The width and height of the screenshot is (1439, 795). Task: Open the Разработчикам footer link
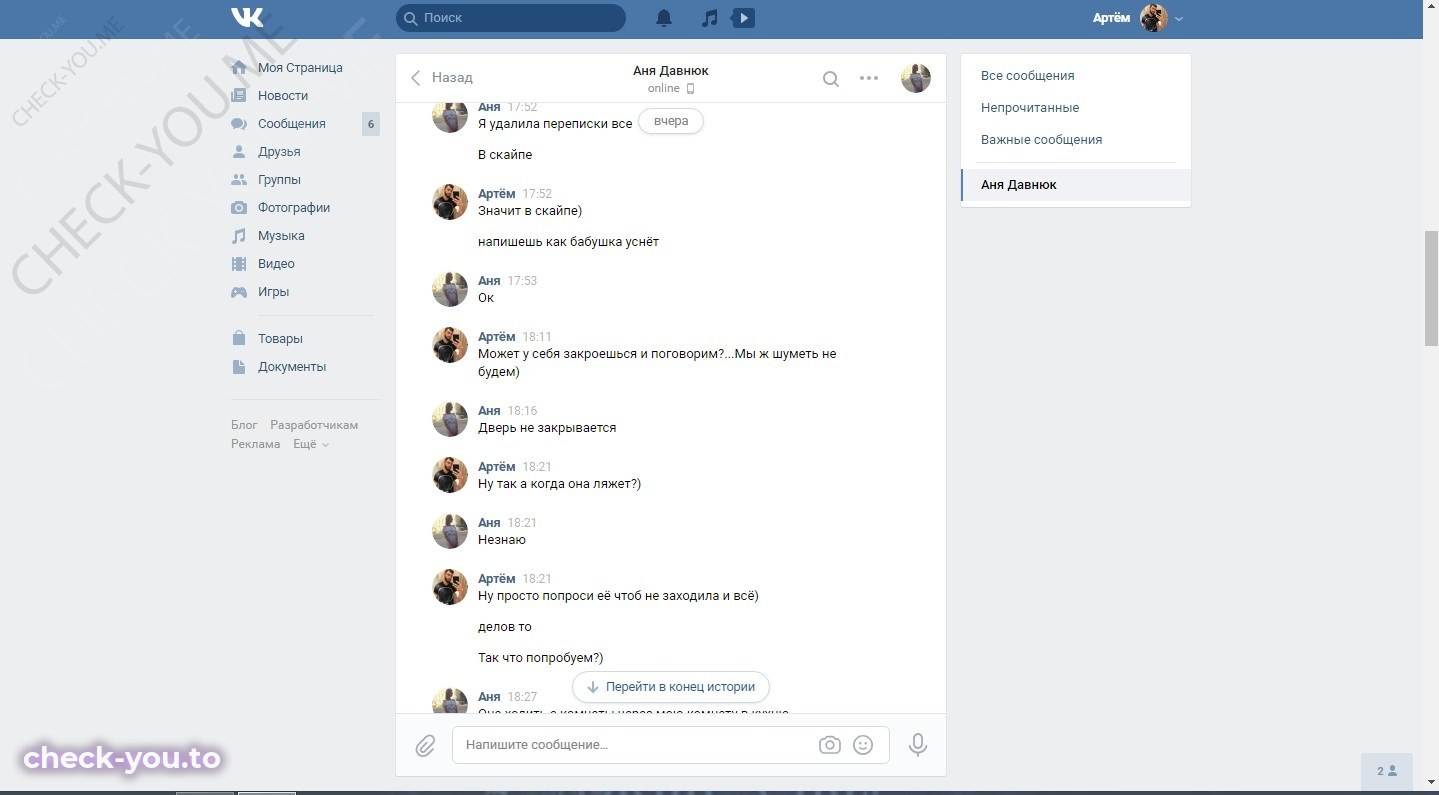314,425
